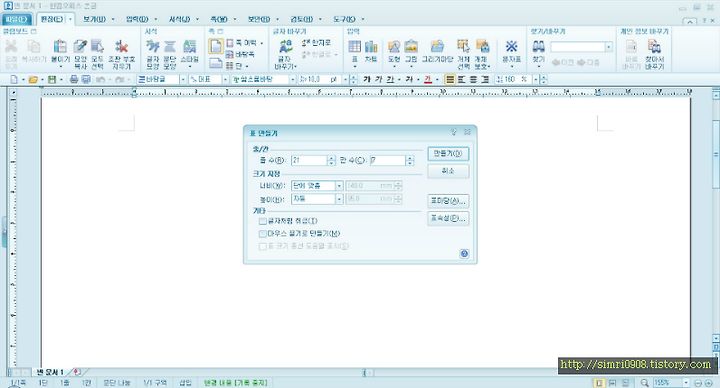The image size is (720, 388).
Task: Click the blue help icon in dialog
Action: point(464,253)
